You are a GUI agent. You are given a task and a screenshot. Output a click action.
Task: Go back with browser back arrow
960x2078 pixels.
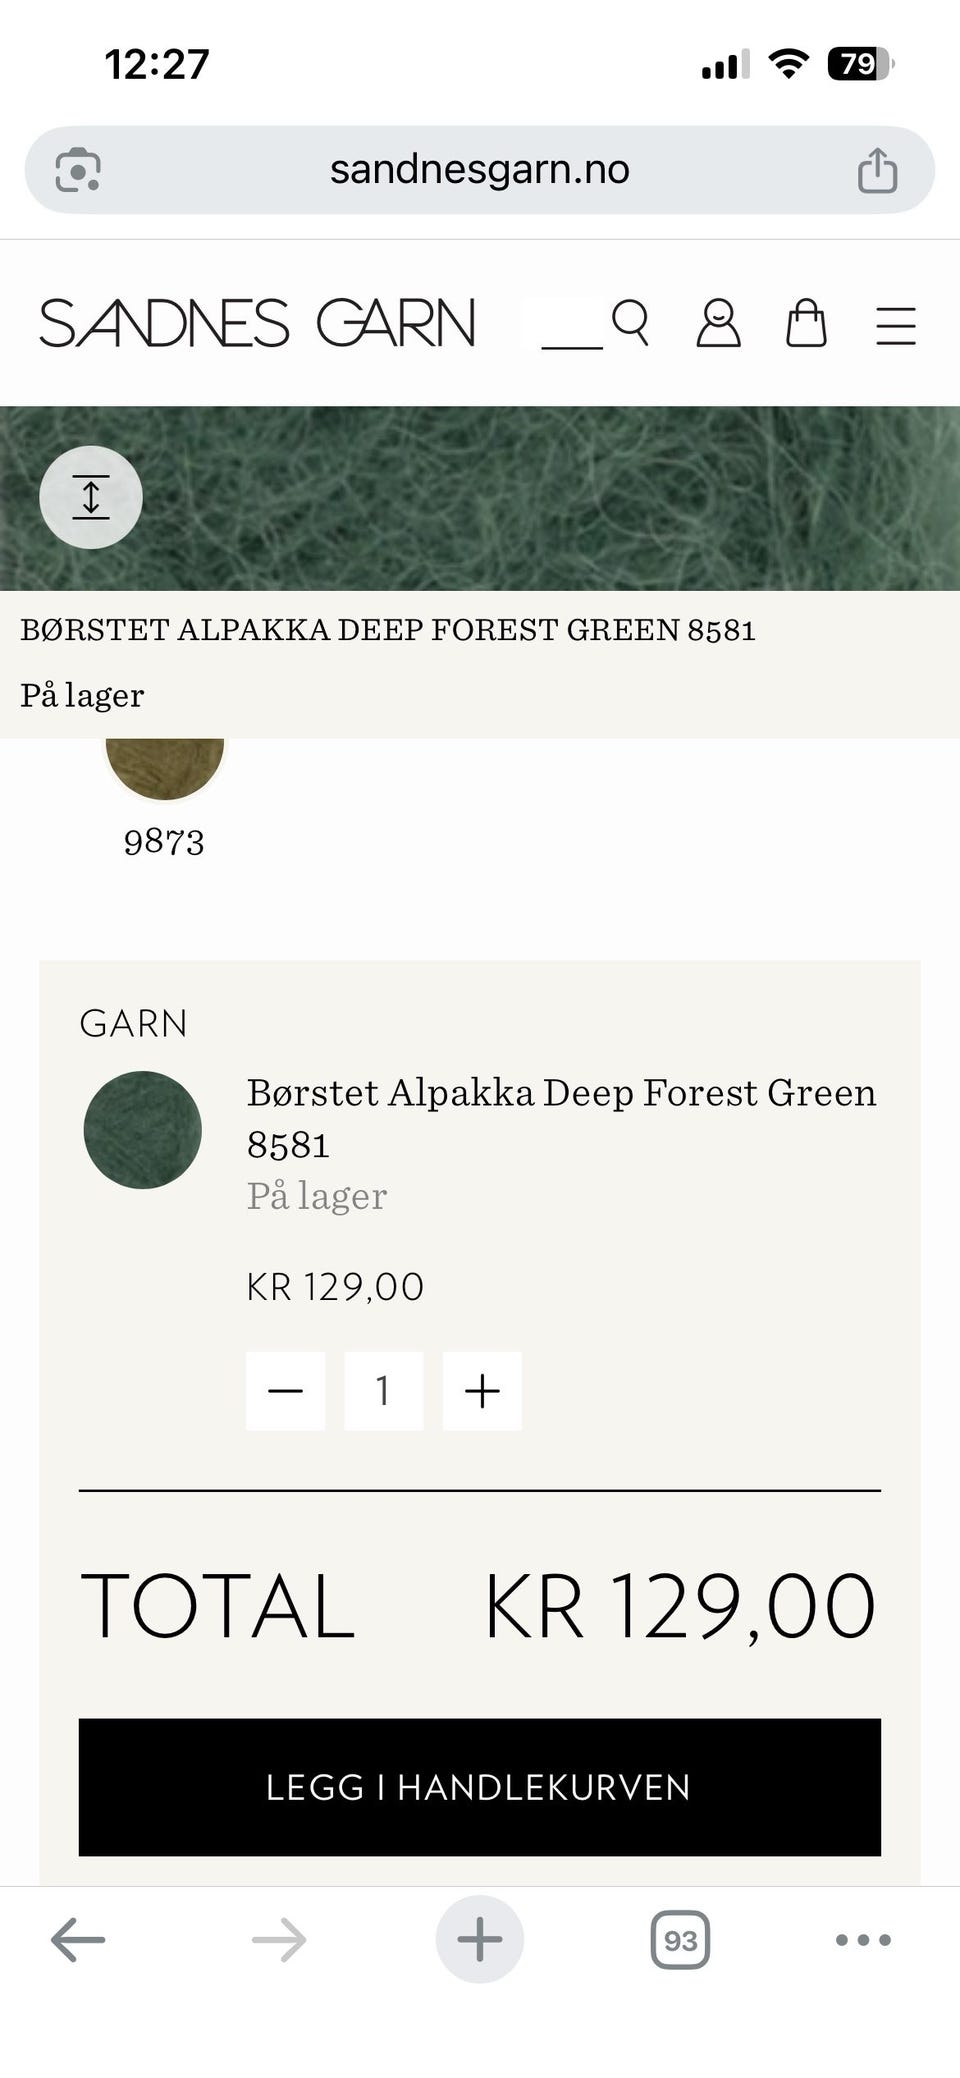(x=78, y=1940)
